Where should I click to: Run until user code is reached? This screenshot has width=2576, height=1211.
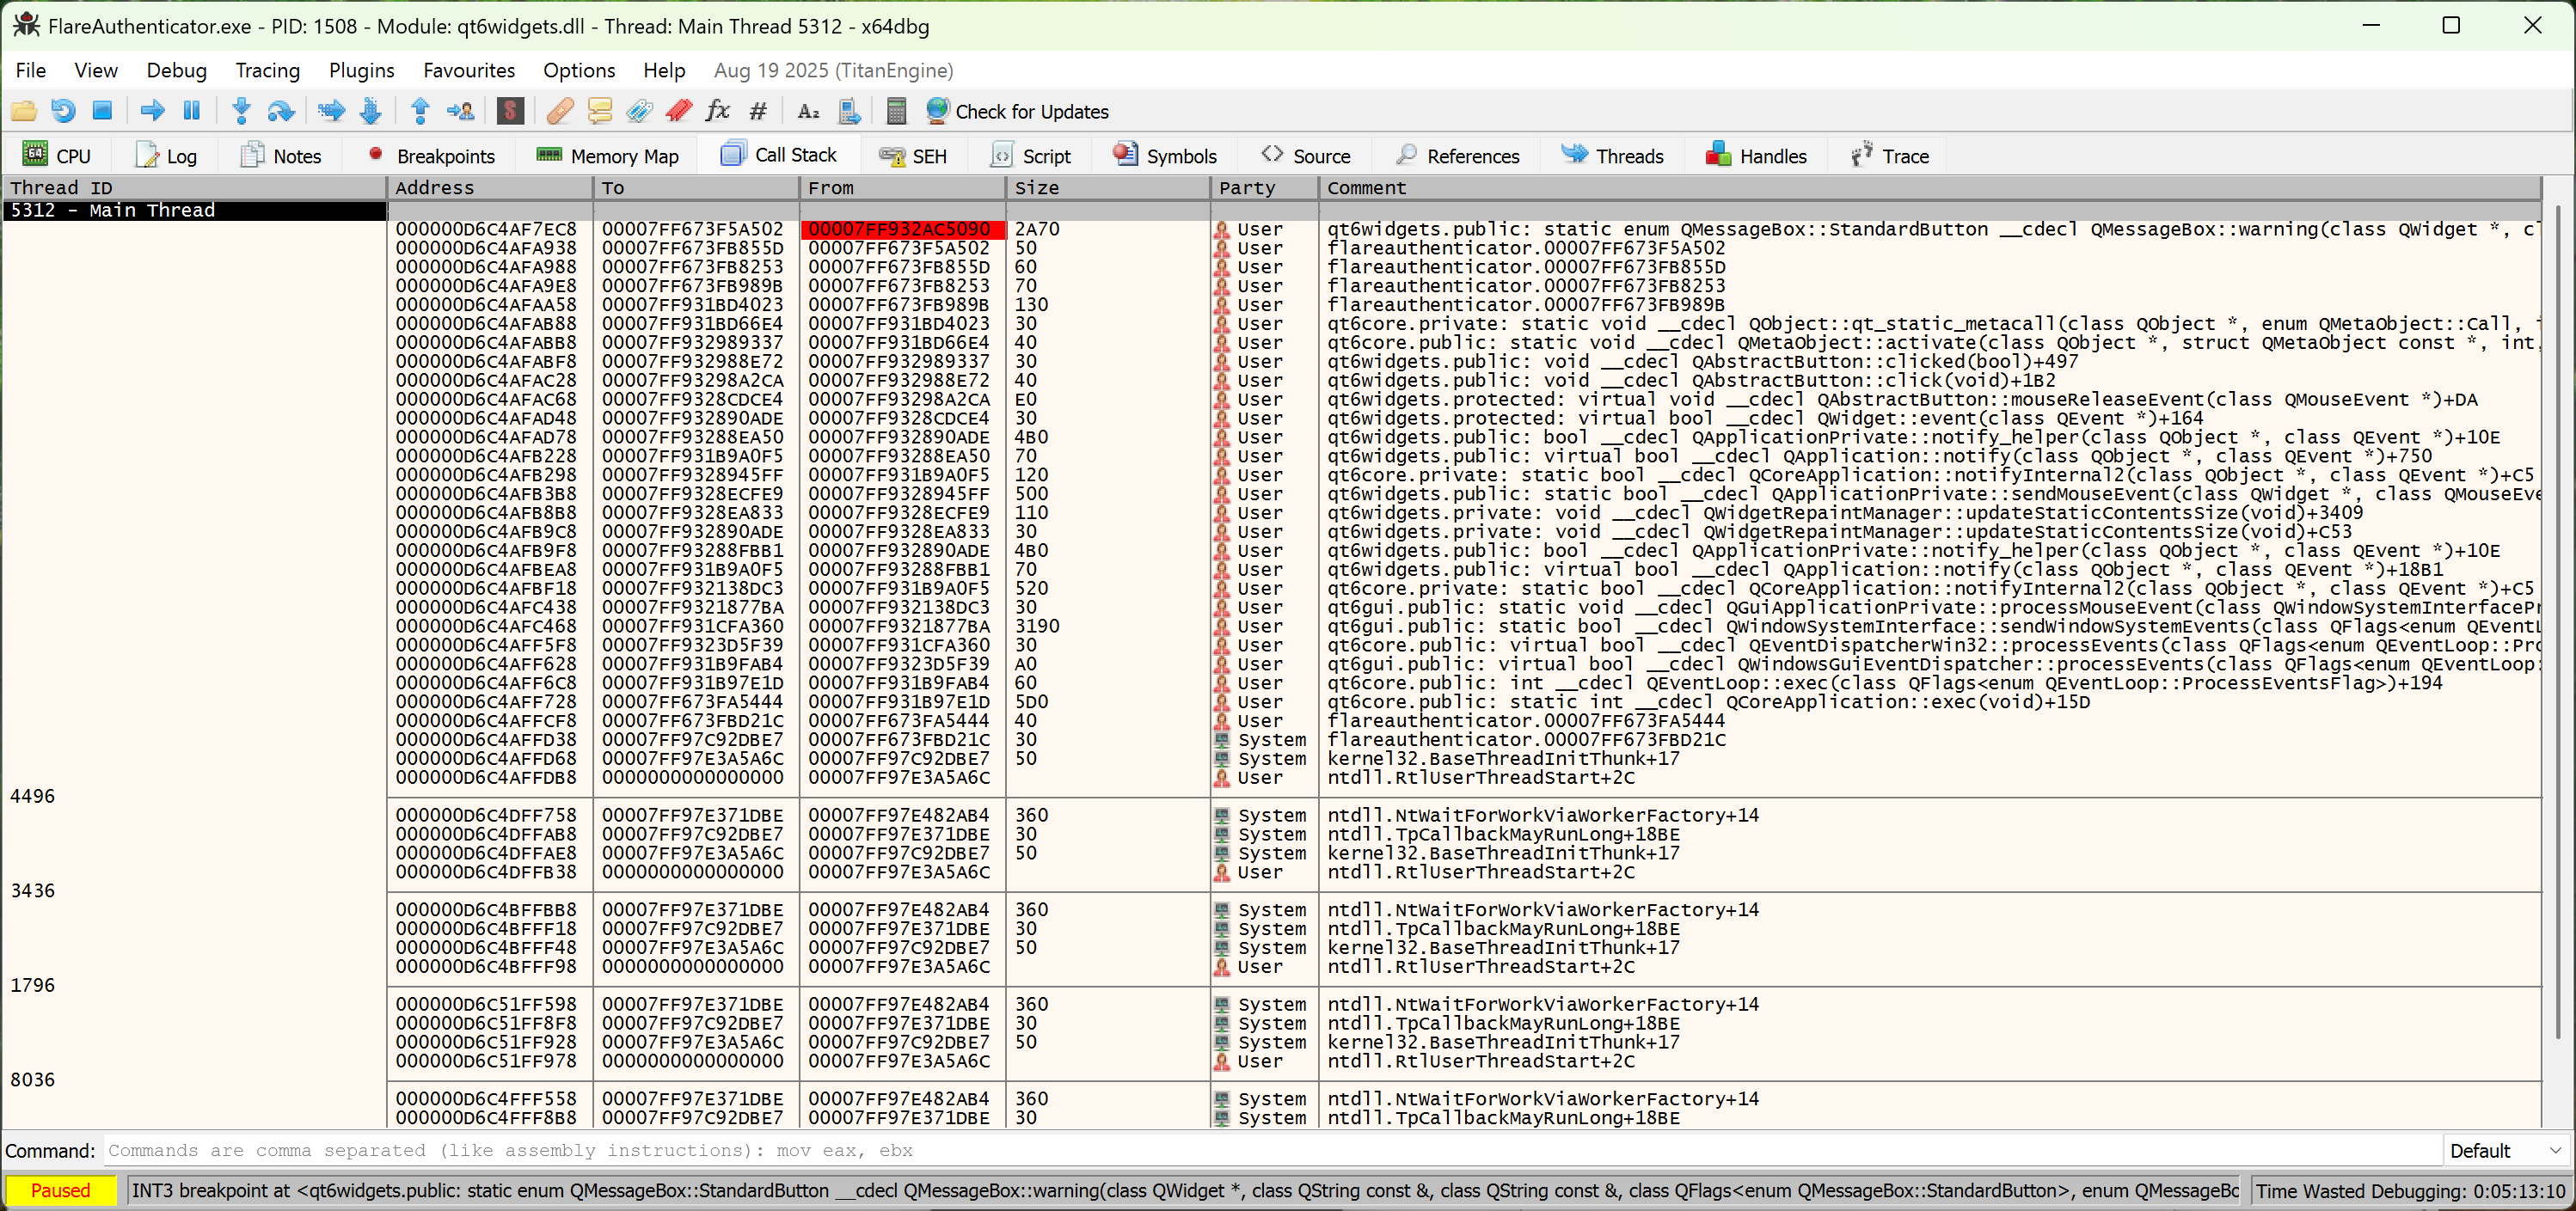tap(460, 111)
